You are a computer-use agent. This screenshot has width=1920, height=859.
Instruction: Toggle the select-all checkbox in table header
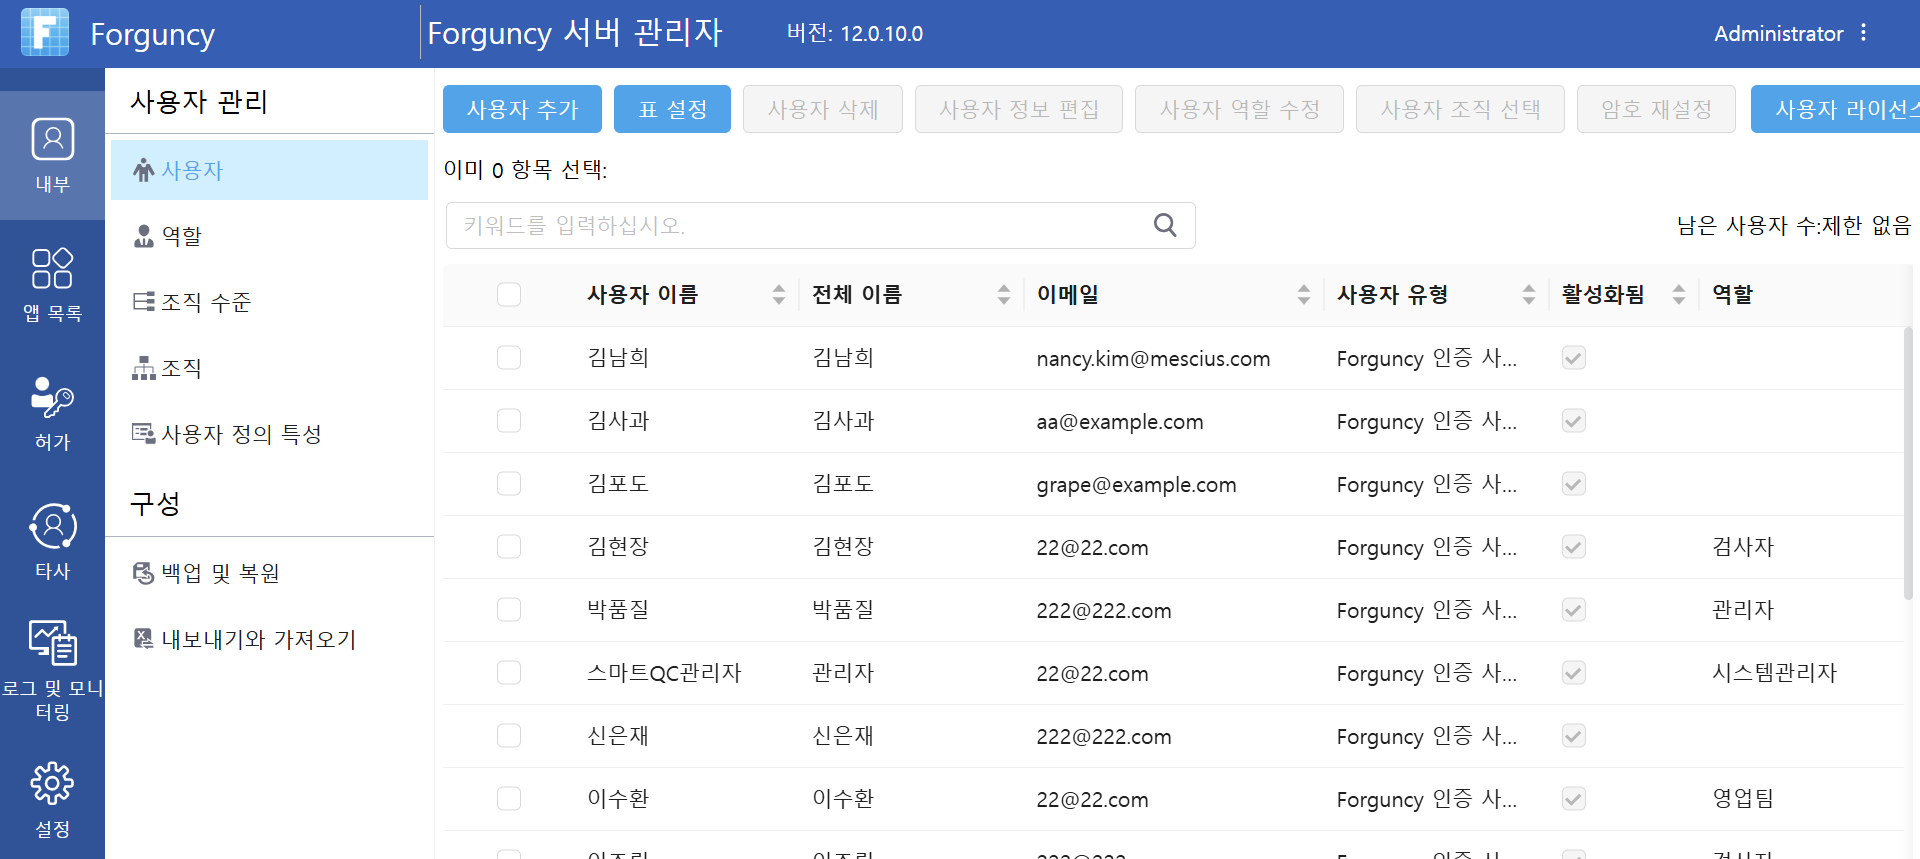click(x=509, y=294)
